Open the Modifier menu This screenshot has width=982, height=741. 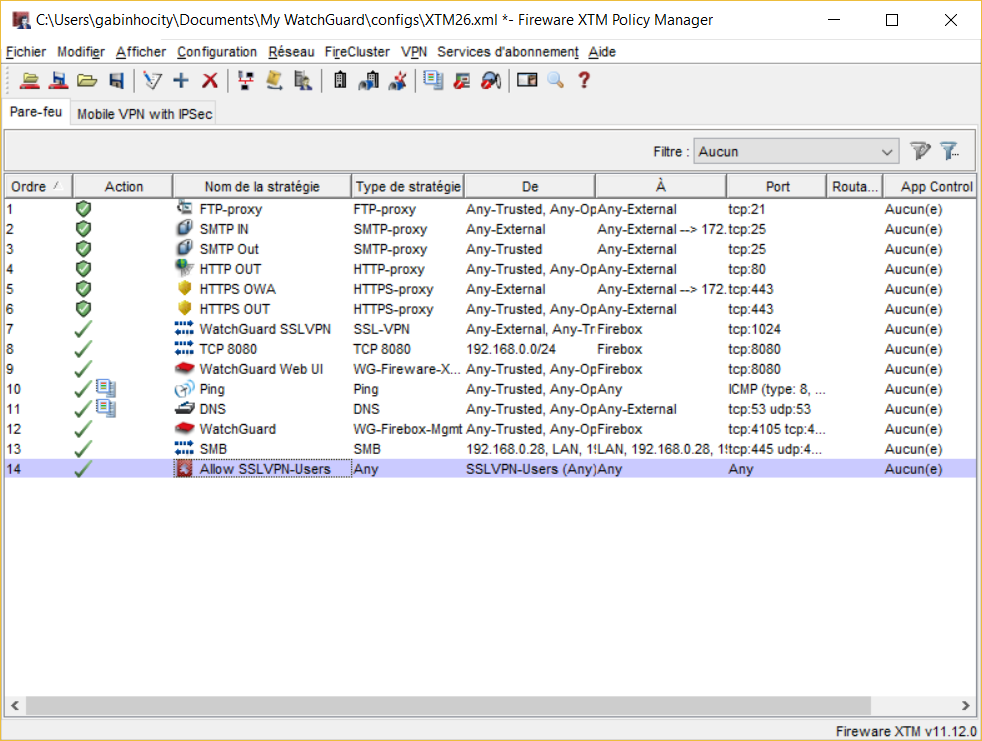point(81,52)
